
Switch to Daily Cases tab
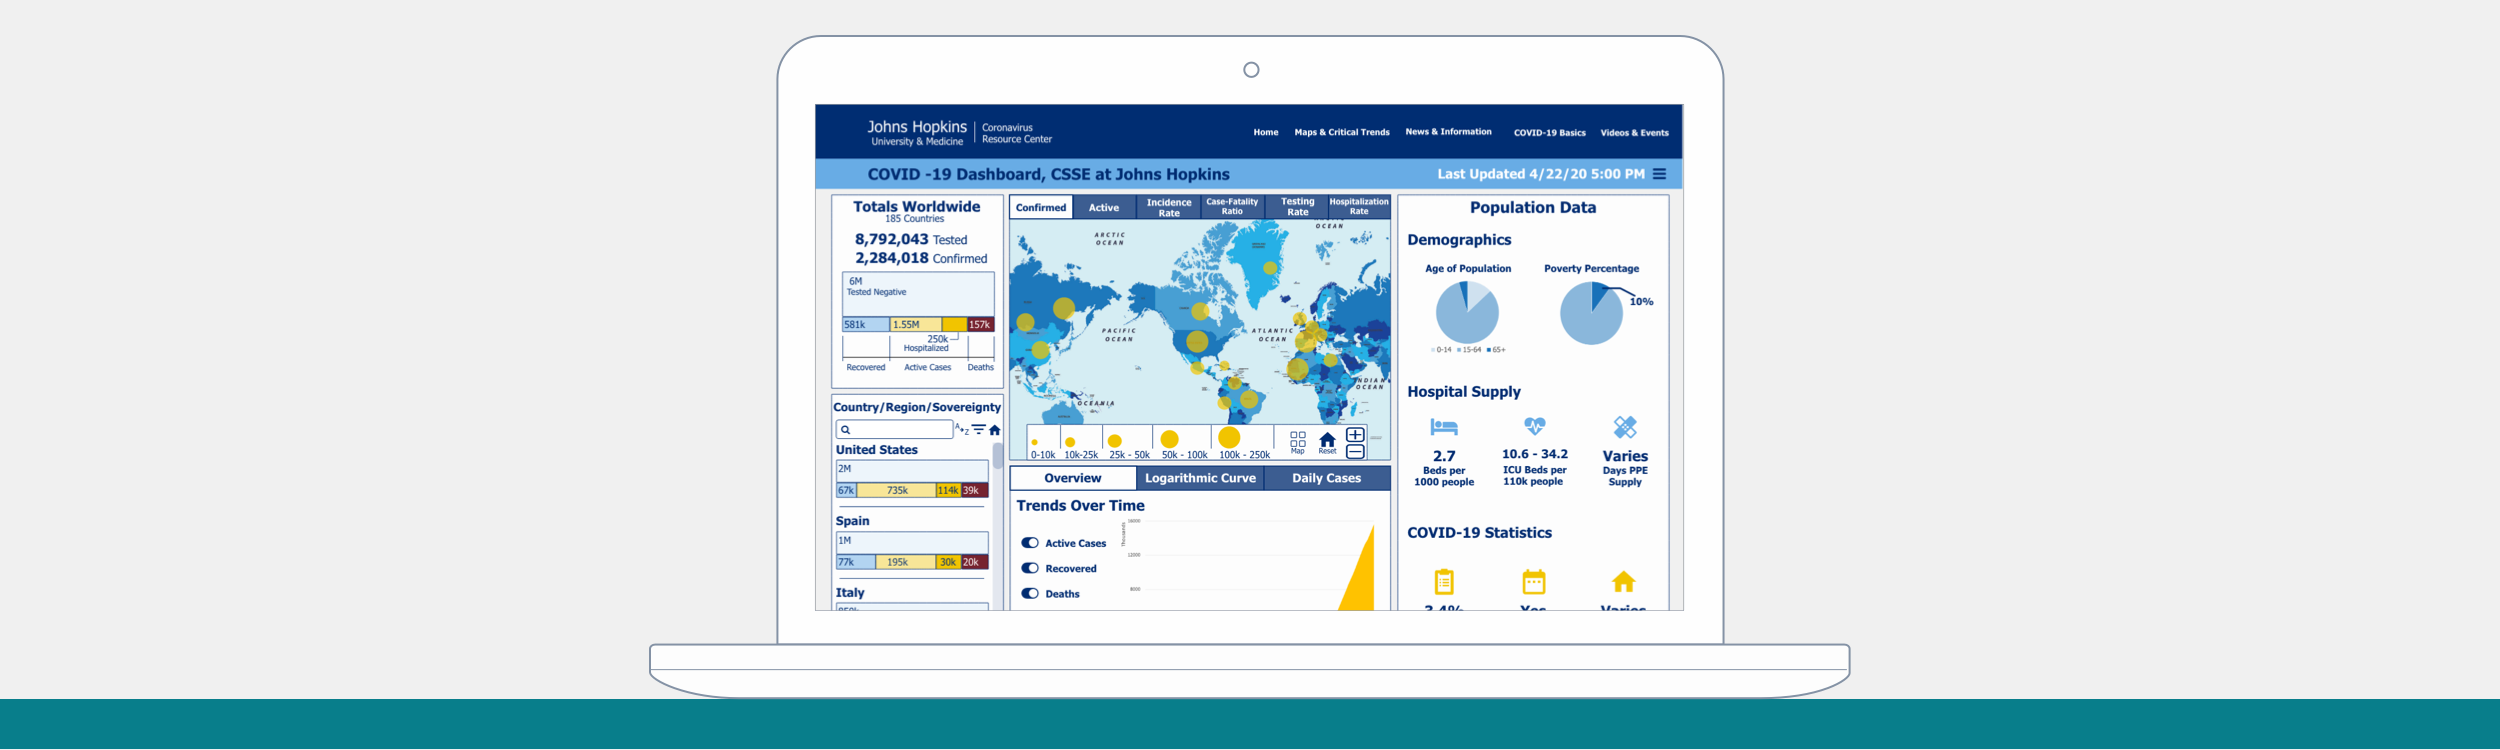click(1327, 478)
